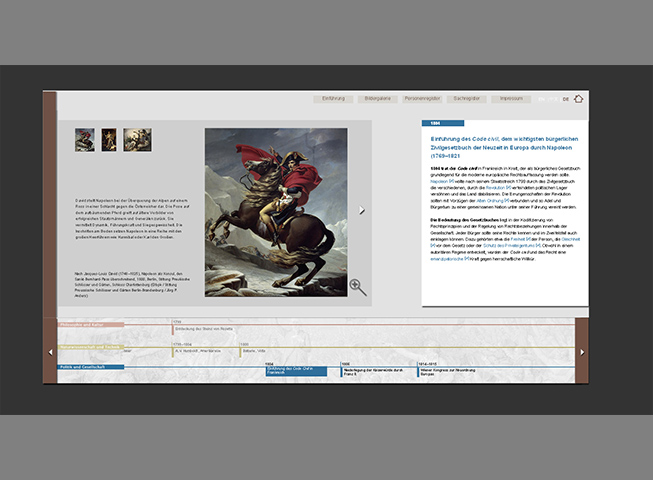
Task: Switch language to DE
Action: point(566,99)
